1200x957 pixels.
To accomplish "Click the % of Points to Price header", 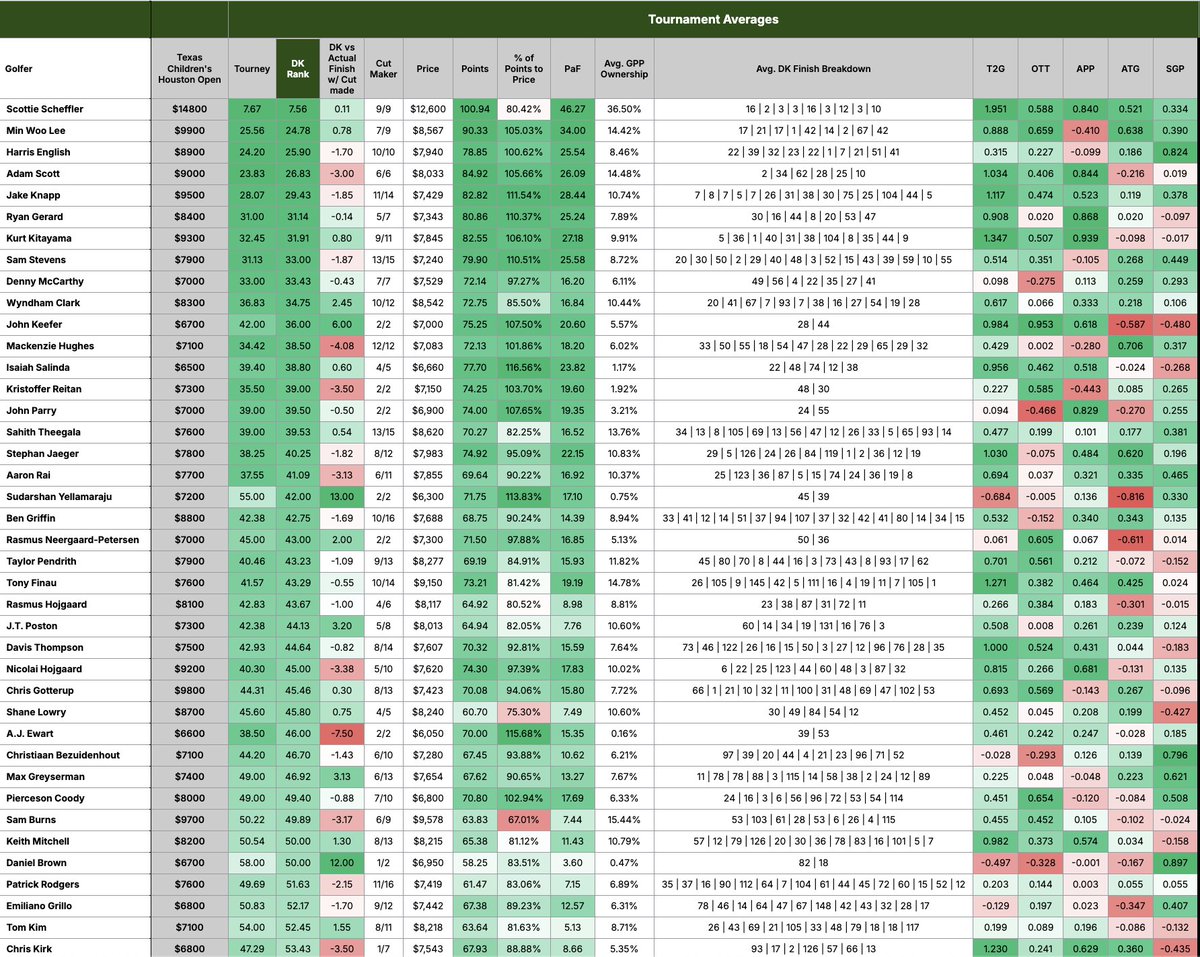I will (x=526, y=69).
